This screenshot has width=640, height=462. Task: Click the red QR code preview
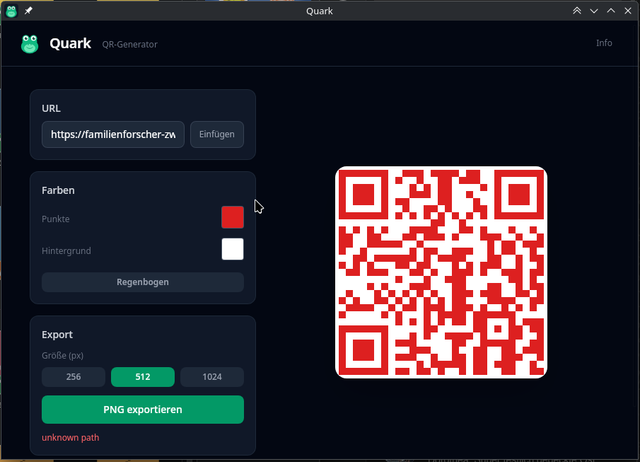click(441, 272)
